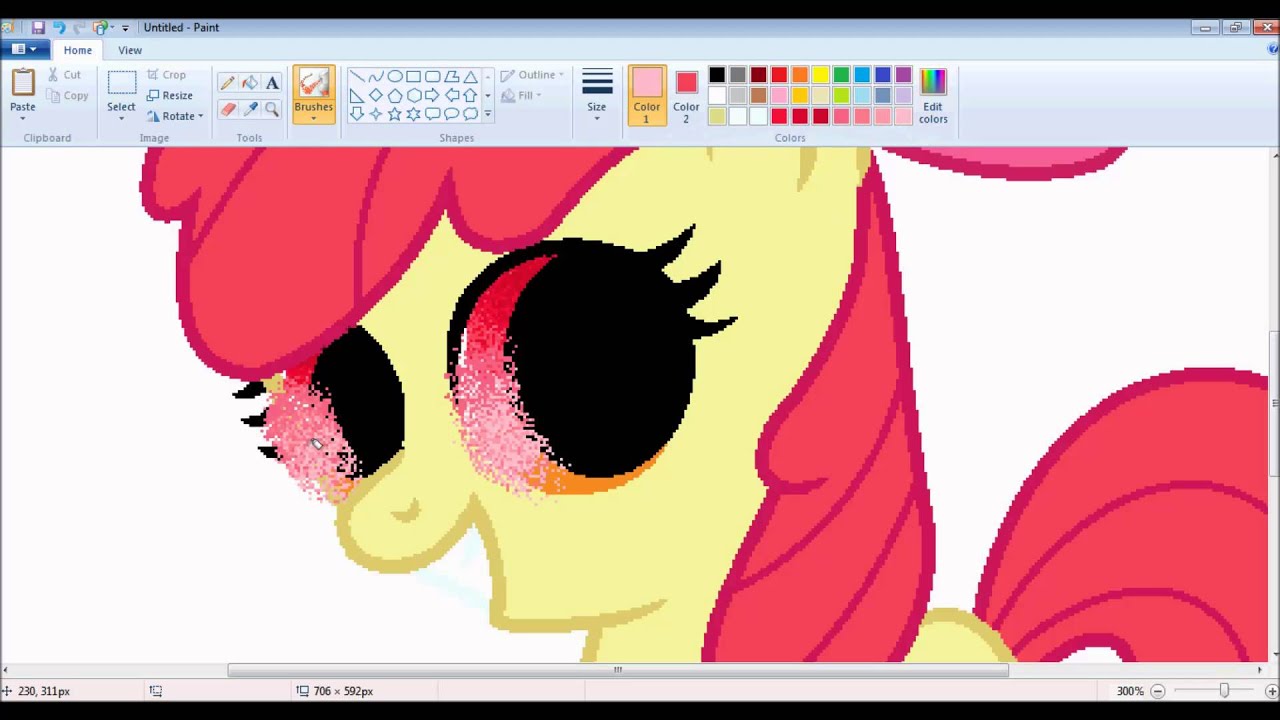The width and height of the screenshot is (1280, 720).
Task: Choose the Curve shape
Action: pyautogui.click(x=375, y=77)
